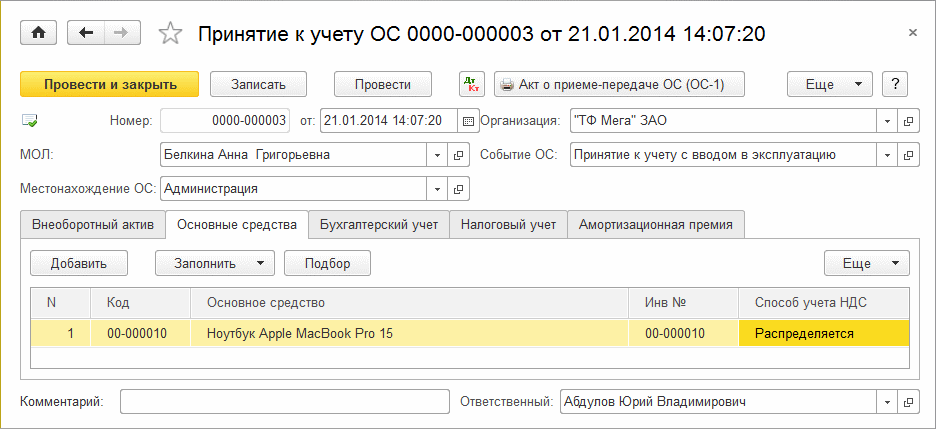This screenshot has width=936, height=429.
Task: Open Организация record with open-form icon
Action: point(908,121)
